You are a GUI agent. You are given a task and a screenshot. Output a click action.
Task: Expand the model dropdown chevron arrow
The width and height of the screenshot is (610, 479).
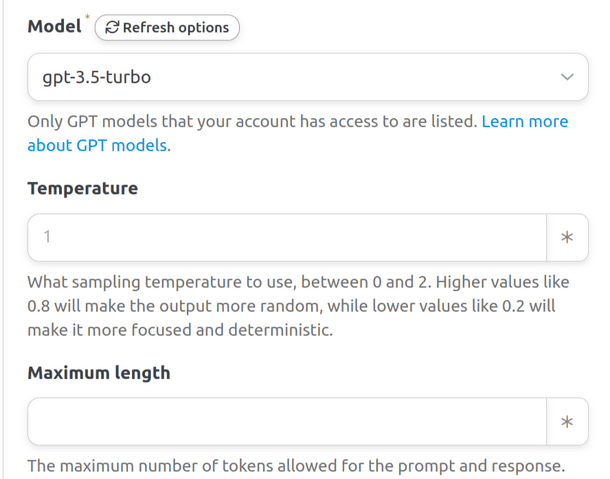pos(567,77)
